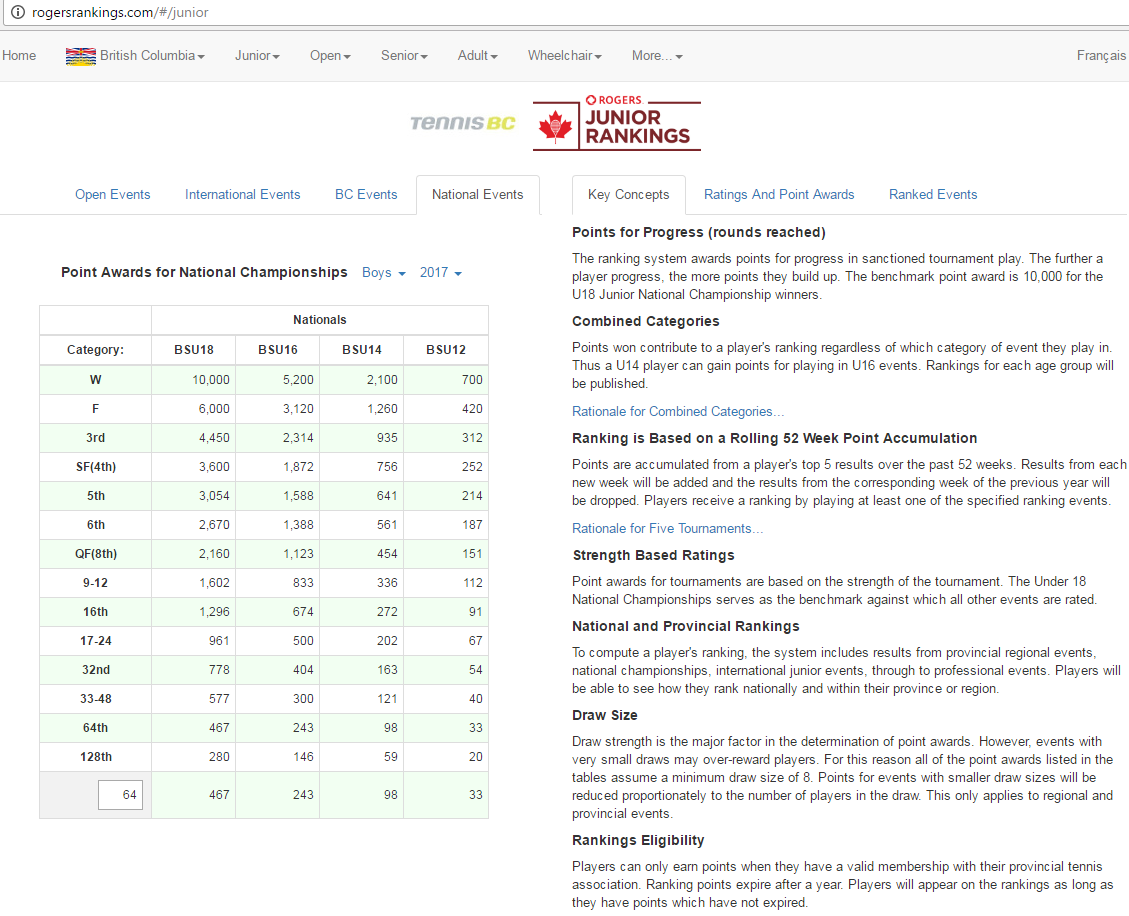
Task: Select the Key Concepts tab
Action: [629, 194]
